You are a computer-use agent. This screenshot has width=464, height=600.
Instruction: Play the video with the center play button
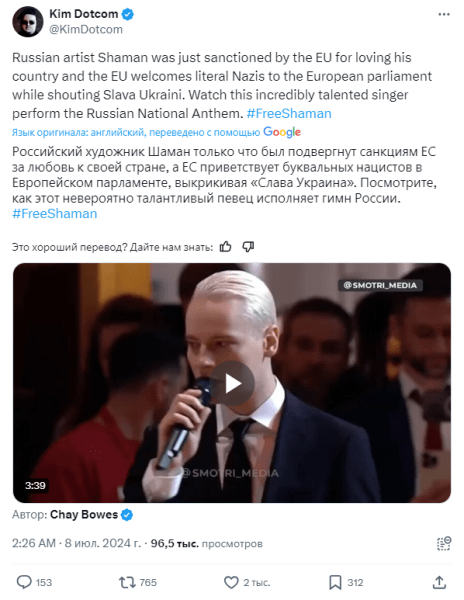tap(232, 383)
